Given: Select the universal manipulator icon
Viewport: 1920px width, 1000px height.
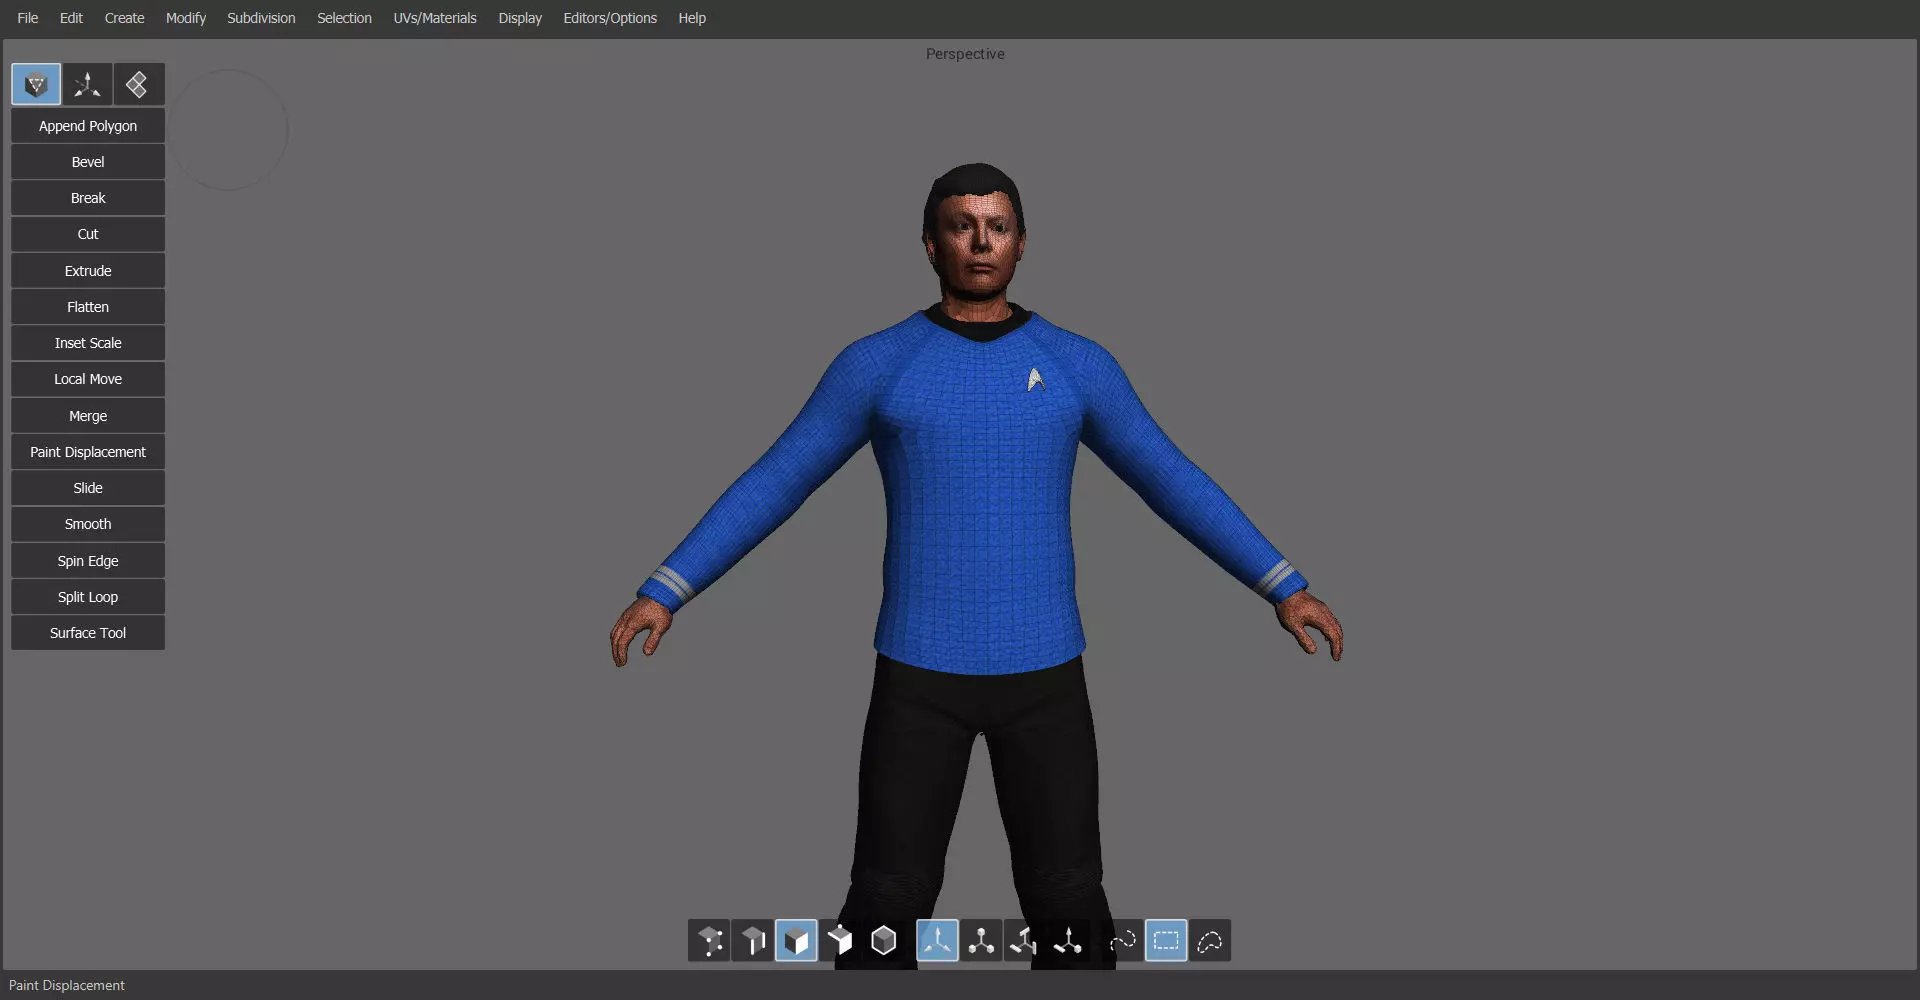Looking at the screenshot, I should [x=937, y=941].
